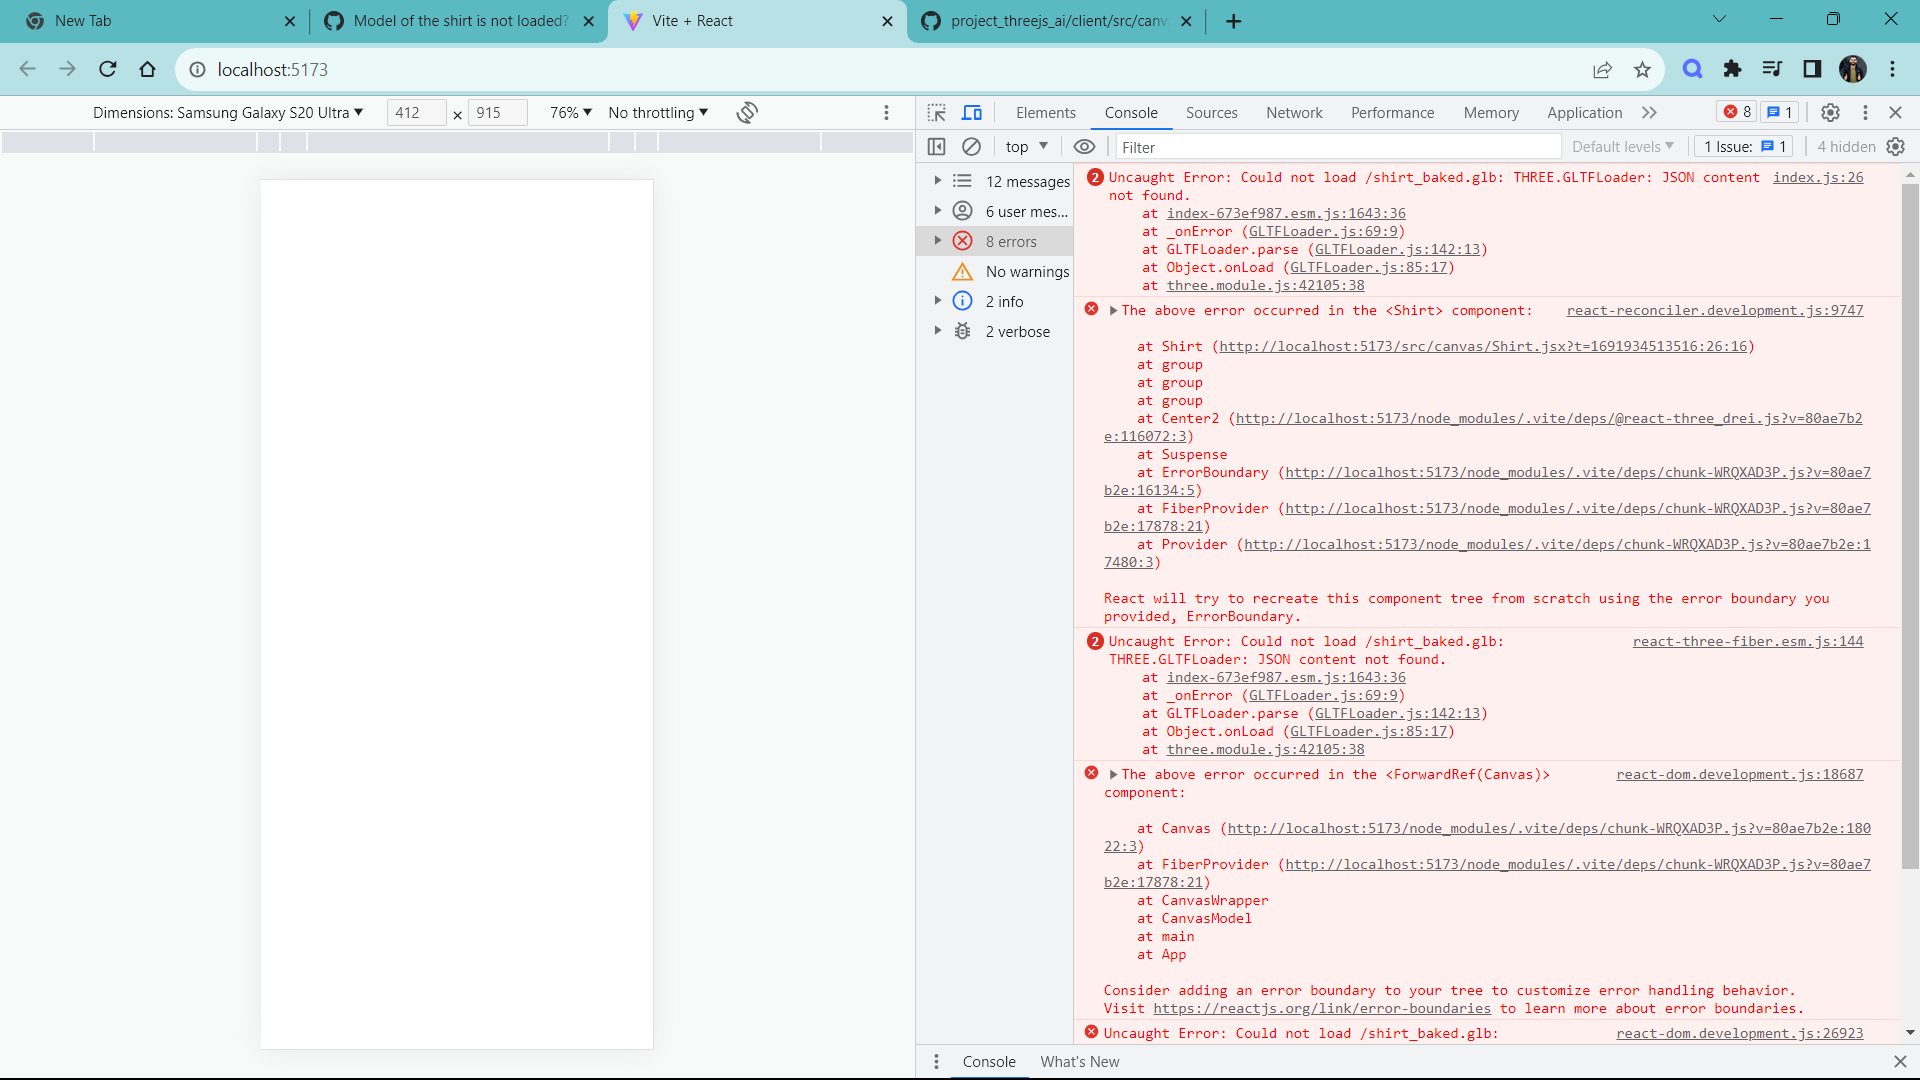Toggle the device toolbar icon
The height and width of the screenshot is (1080, 1920).
[972, 113]
